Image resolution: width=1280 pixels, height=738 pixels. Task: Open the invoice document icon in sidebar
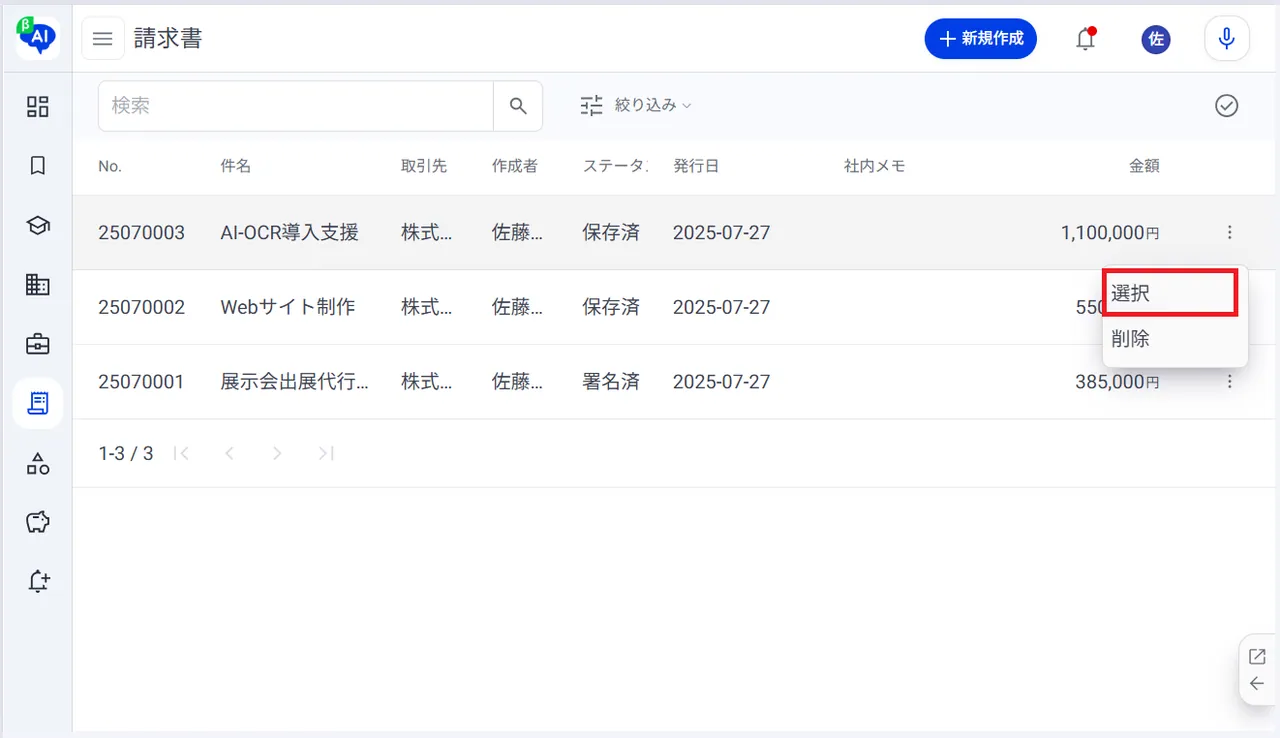pyautogui.click(x=37, y=403)
